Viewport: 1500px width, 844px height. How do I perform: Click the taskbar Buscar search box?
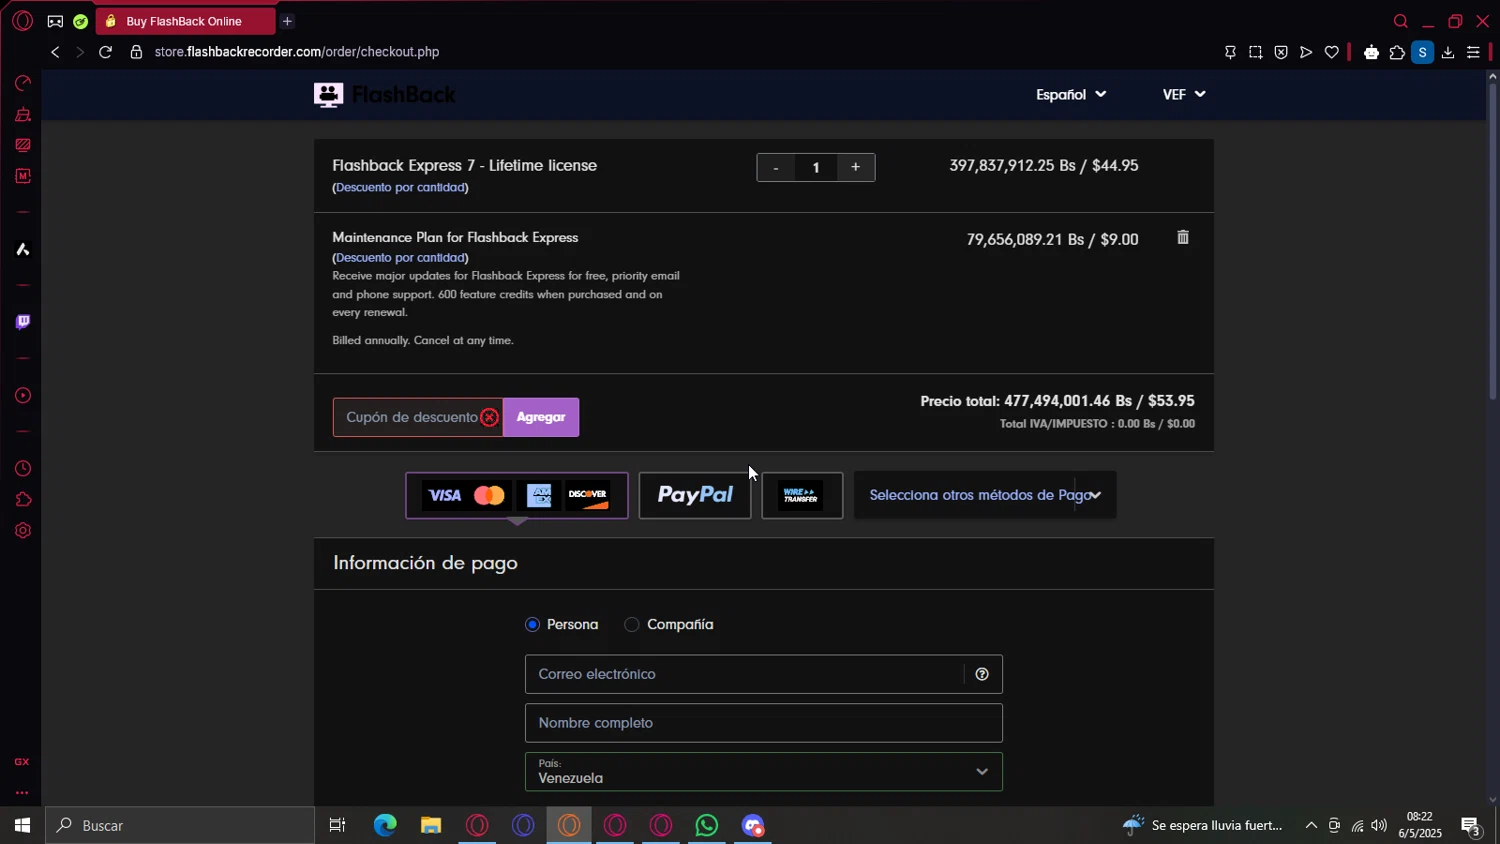pyautogui.click(x=180, y=825)
